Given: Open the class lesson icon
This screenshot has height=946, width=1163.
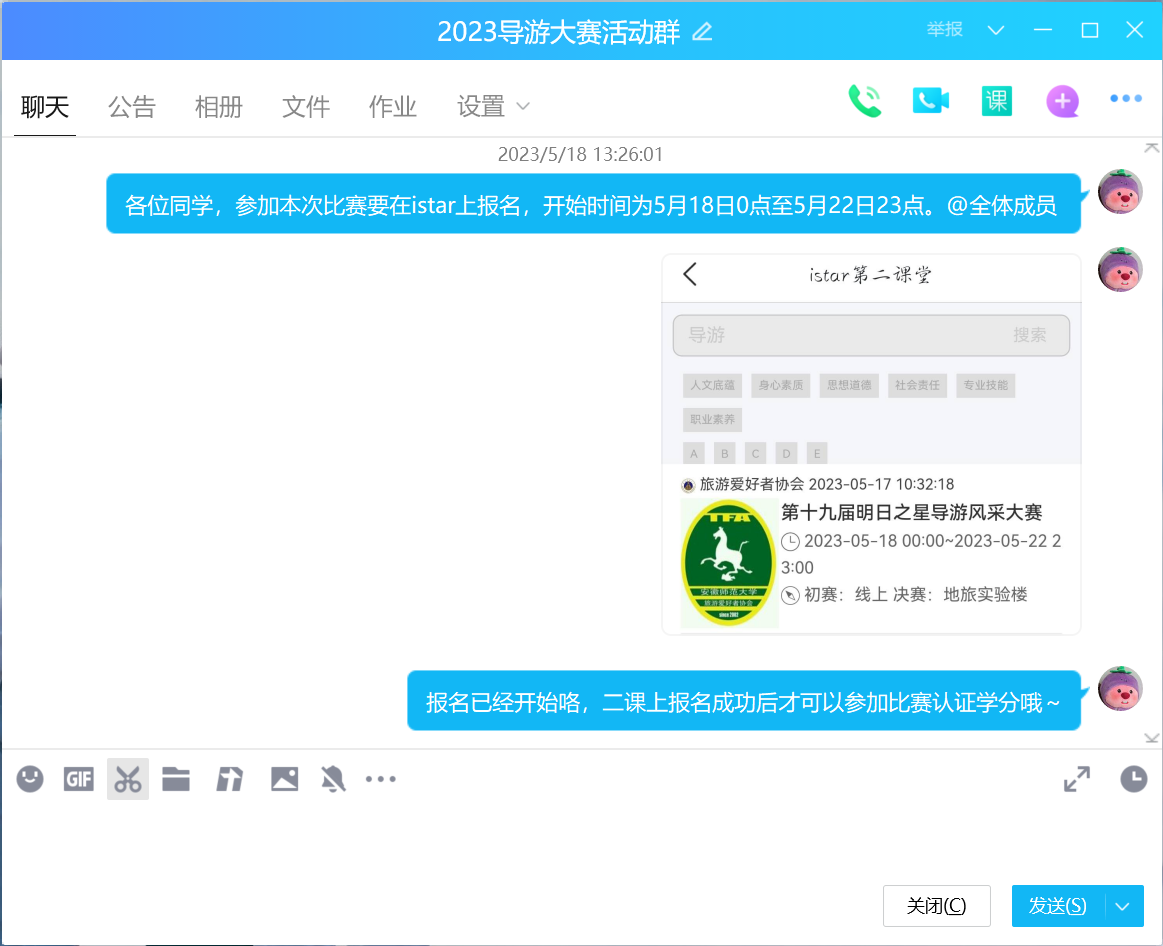Looking at the screenshot, I should 996,101.
